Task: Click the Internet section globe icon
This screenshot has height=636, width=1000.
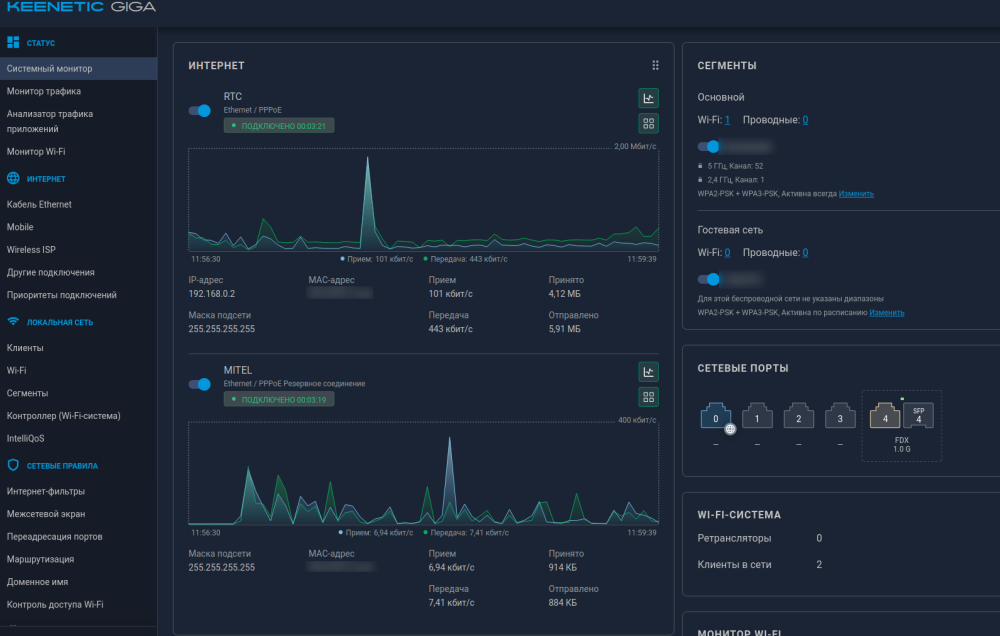Action: 13,179
